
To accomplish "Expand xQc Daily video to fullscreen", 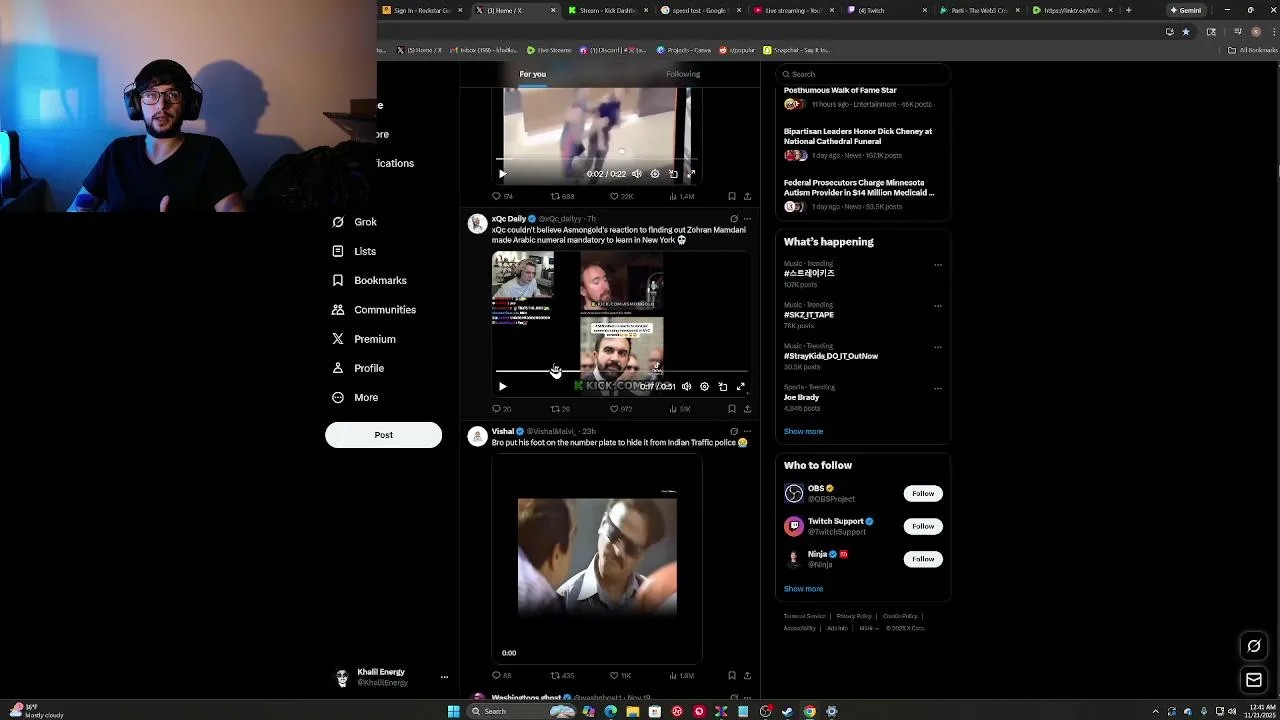I will click(x=741, y=386).
